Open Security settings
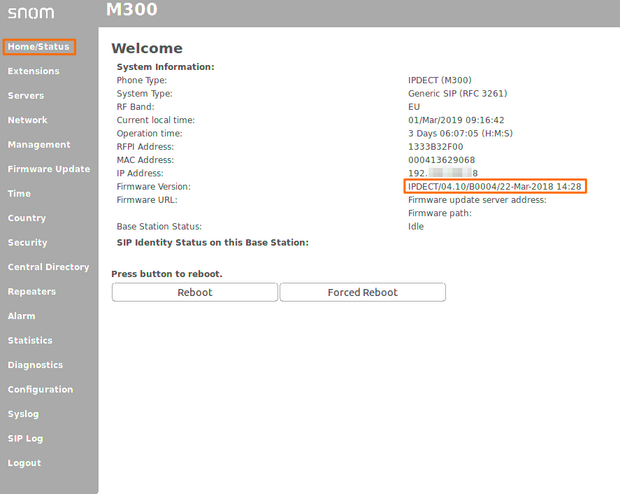Viewport: 620px width, 494px height. 28,243
